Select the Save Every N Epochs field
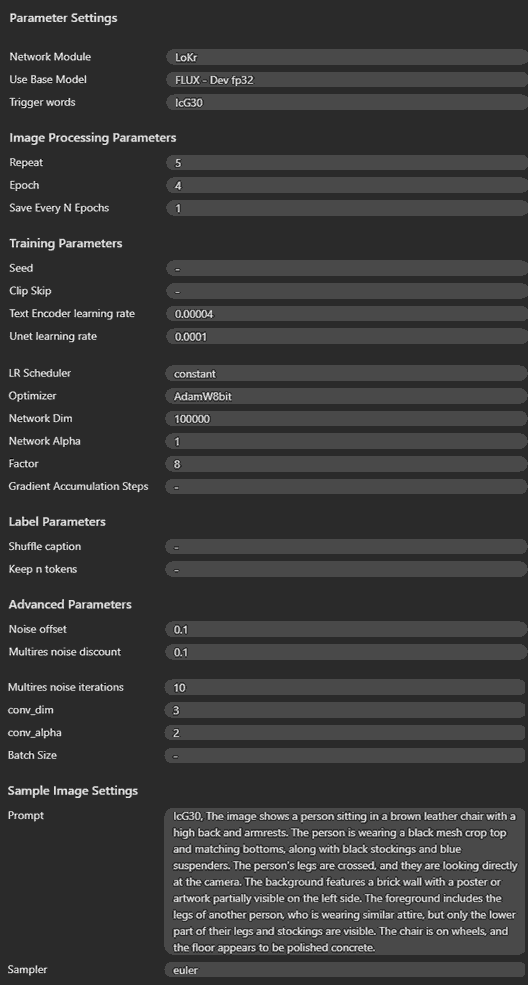 [x=347, y=208]
